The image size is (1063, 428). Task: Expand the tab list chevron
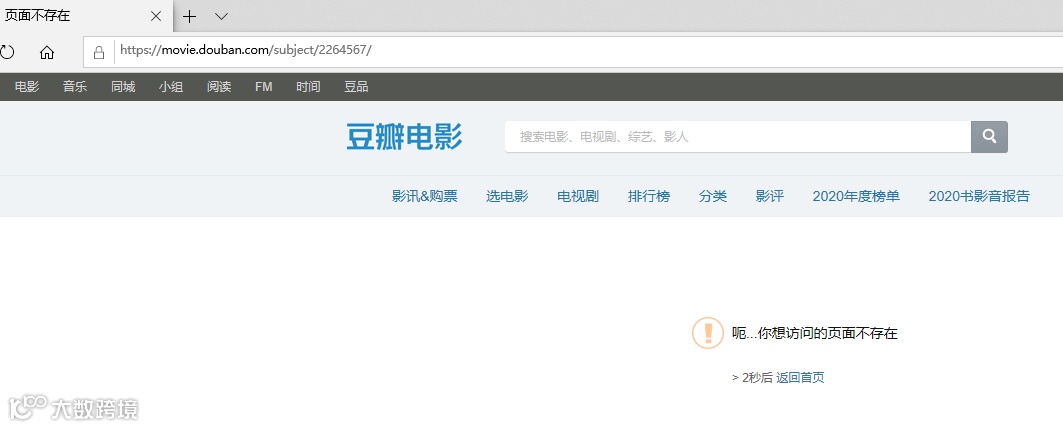[221, 16]
